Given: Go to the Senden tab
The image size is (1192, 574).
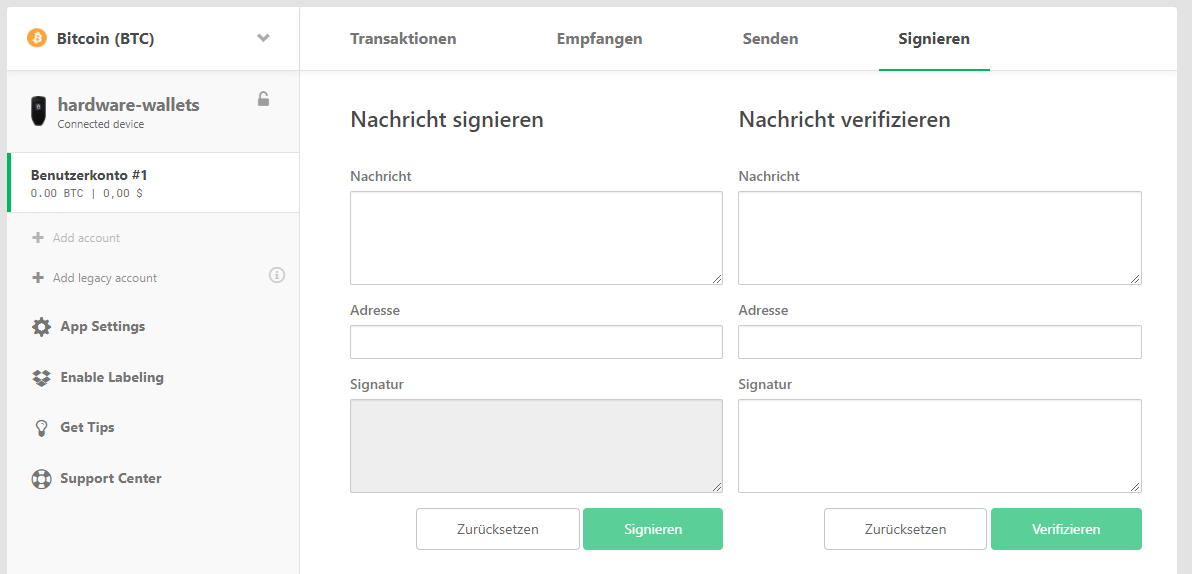Looking at the screenshot, I should pyautogui.click(x=770, y=39).
